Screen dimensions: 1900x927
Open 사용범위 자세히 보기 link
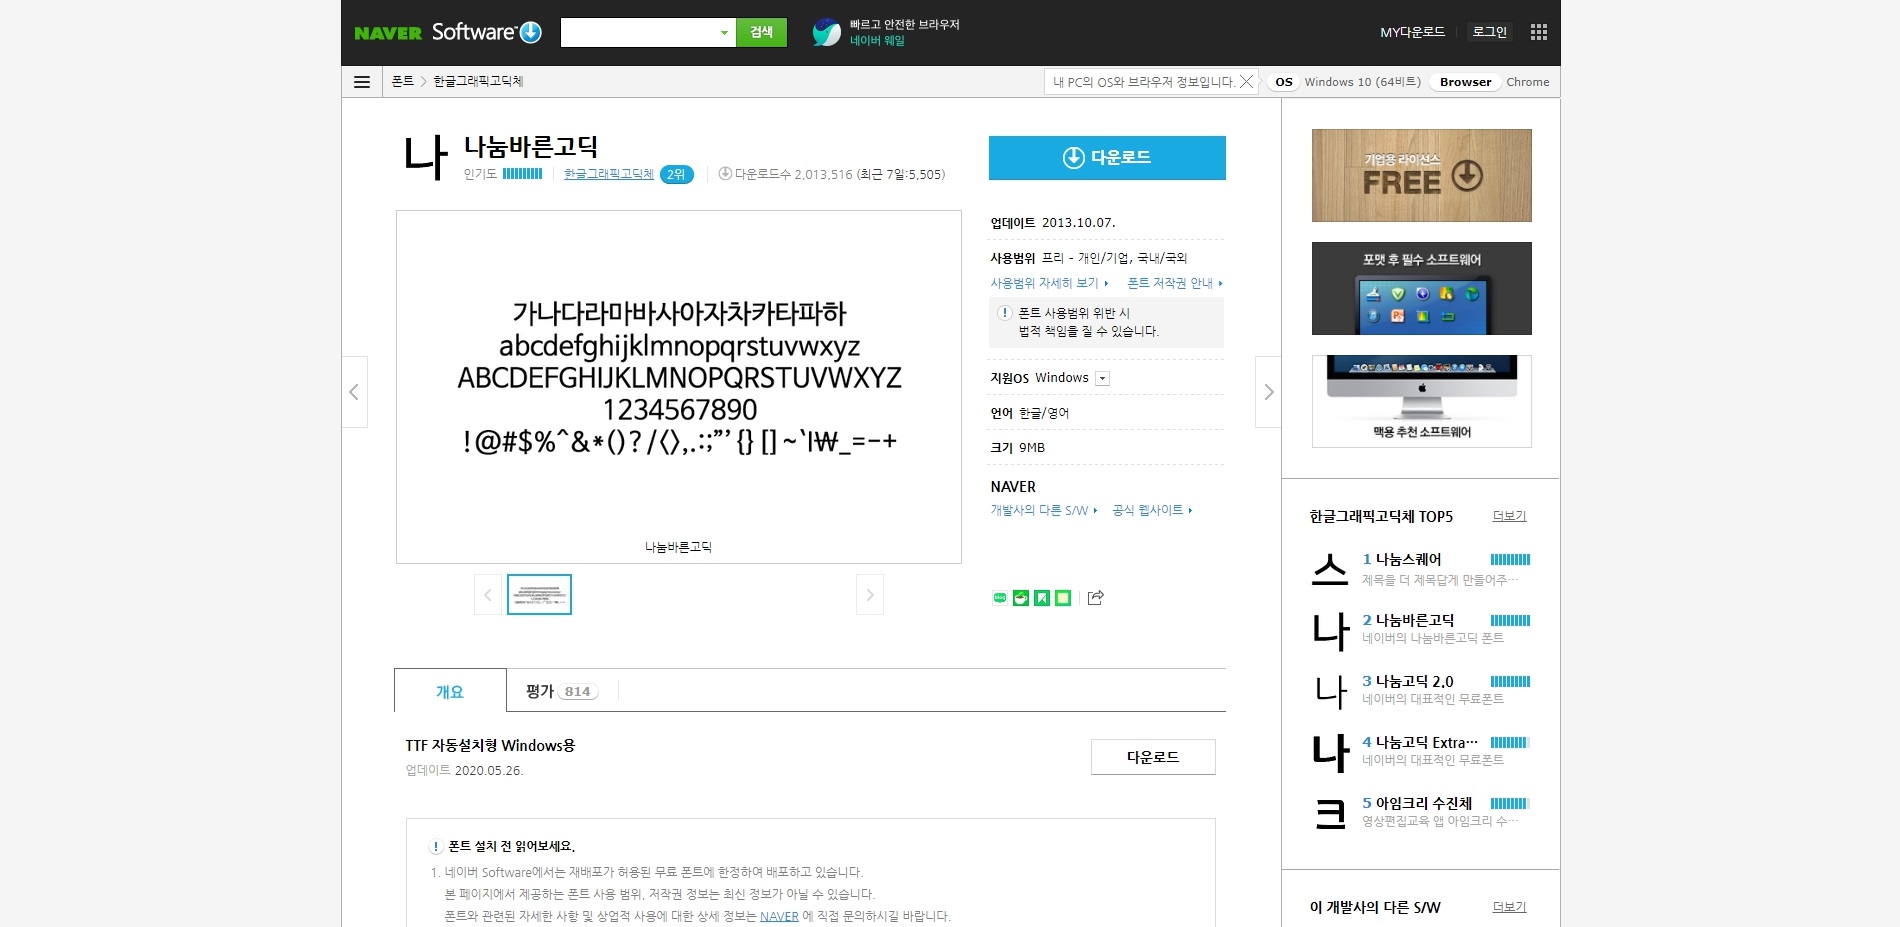1049,283
